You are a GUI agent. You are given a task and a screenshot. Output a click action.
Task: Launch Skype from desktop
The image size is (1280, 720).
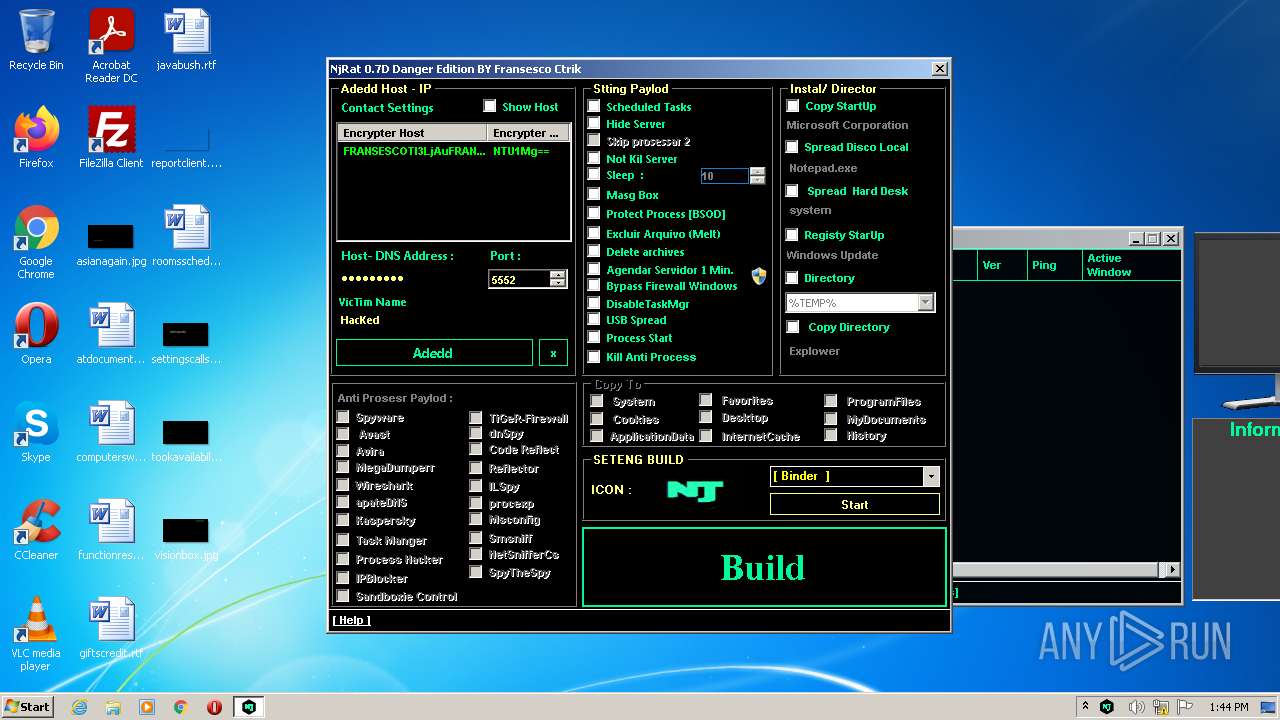pyautogui.click(x=36, y=431)
